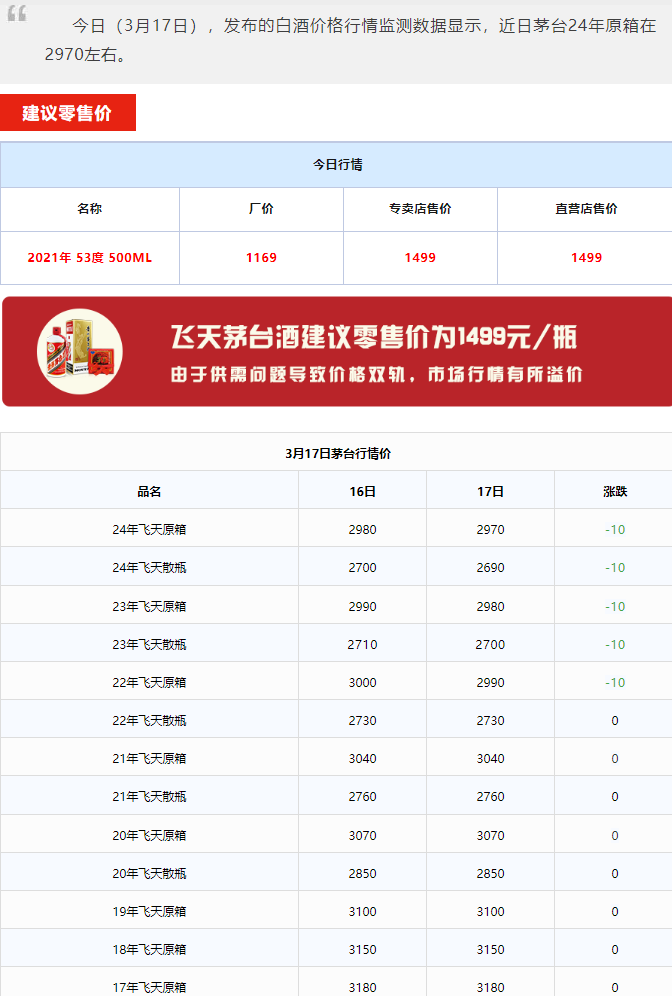Image resolution: width=672 pixels, height=996 pixels.
Task: Select the 24年飞天原箱 row name
Action: [149, 530]
